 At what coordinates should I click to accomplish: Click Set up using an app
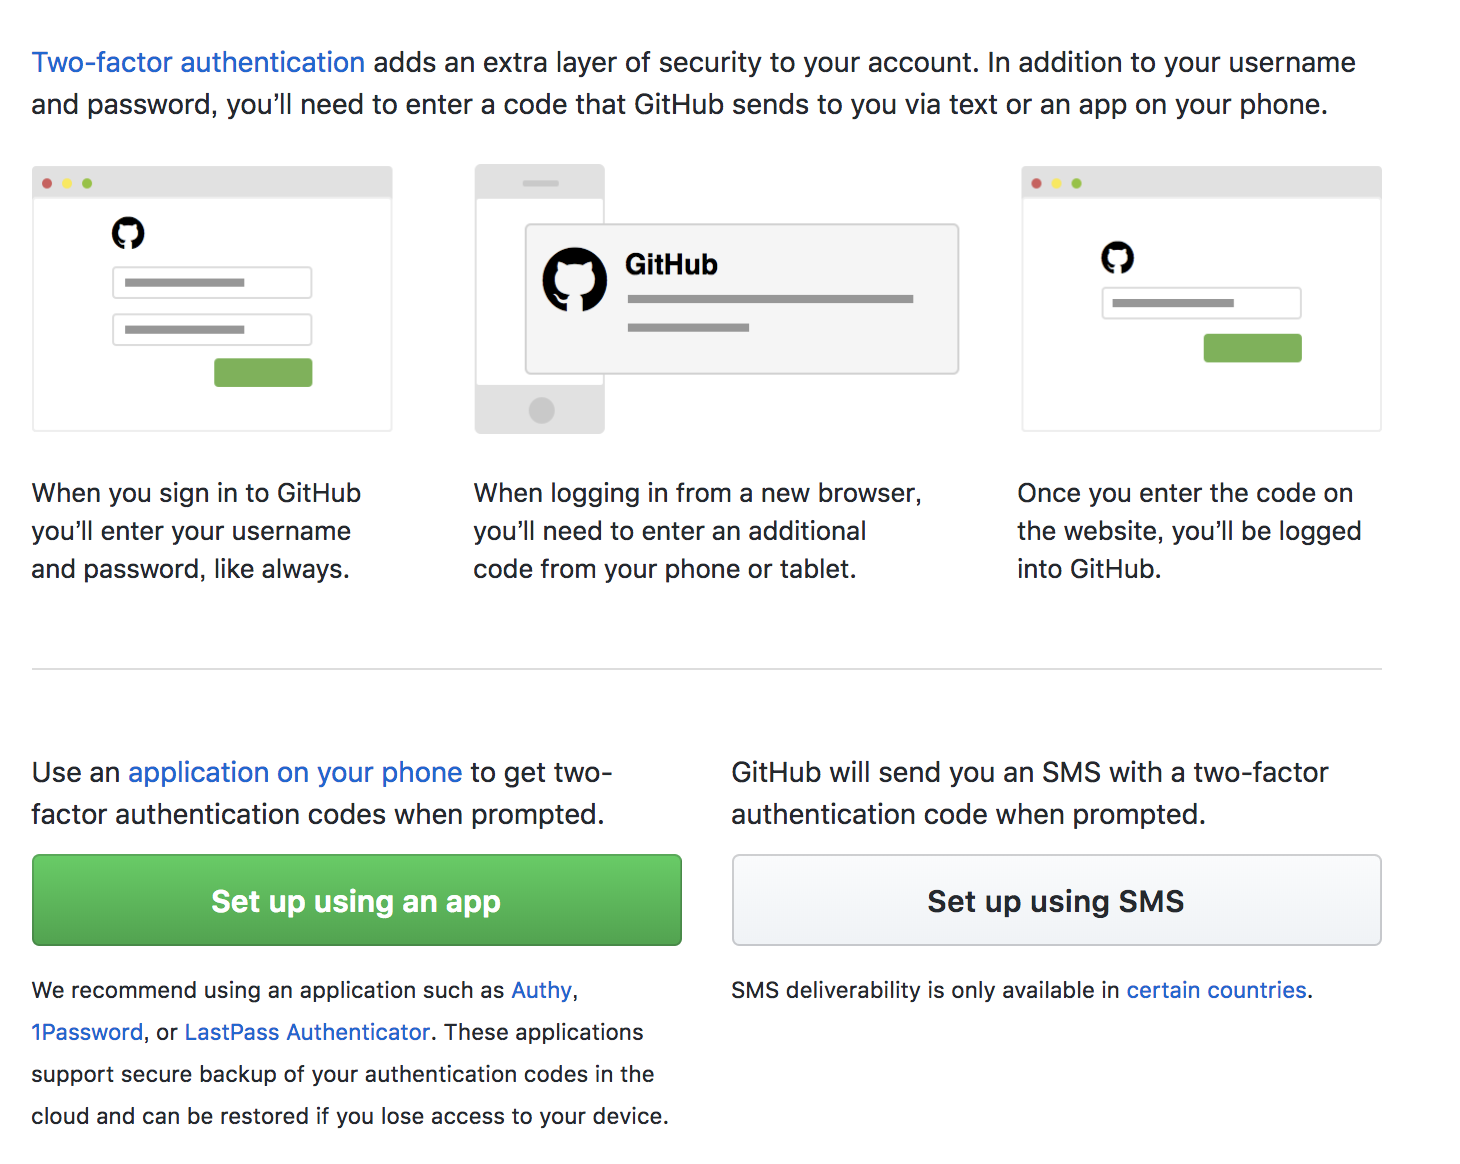pyautogui.click(x=357, y=900)
